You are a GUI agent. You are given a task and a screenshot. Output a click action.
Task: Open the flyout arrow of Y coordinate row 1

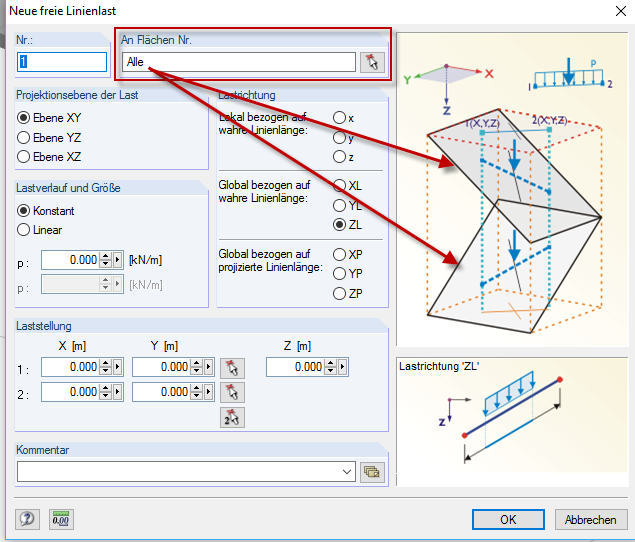pyautogui.click(x=209, y=367)
